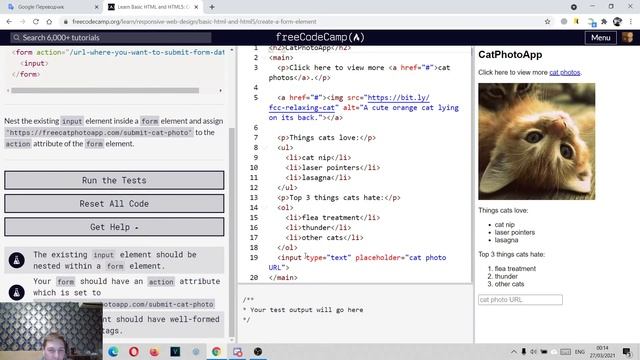This screenshot has height=360, width=640.
Task: Click Run the Tests button
Action: click(114, 180)
